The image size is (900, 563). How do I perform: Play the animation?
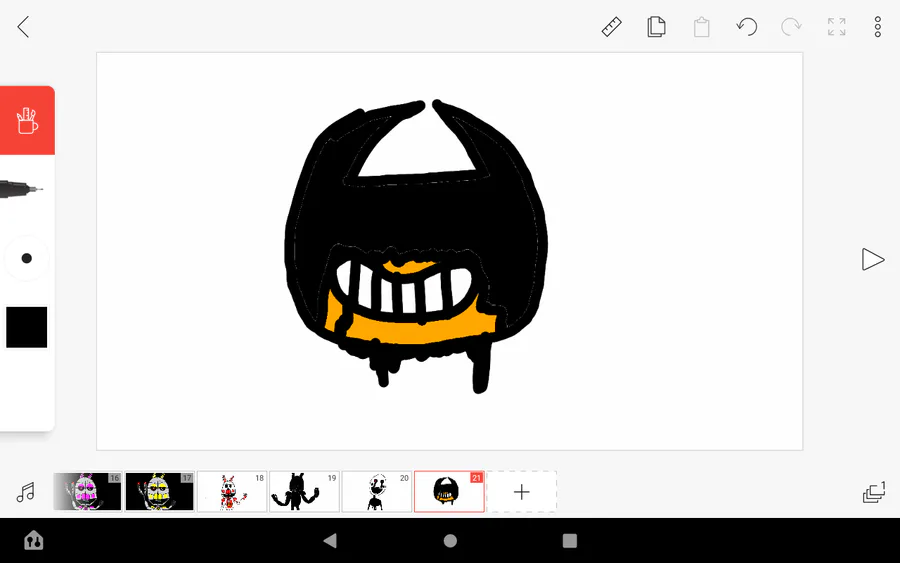pyautogui.click(x=872, y=259)
